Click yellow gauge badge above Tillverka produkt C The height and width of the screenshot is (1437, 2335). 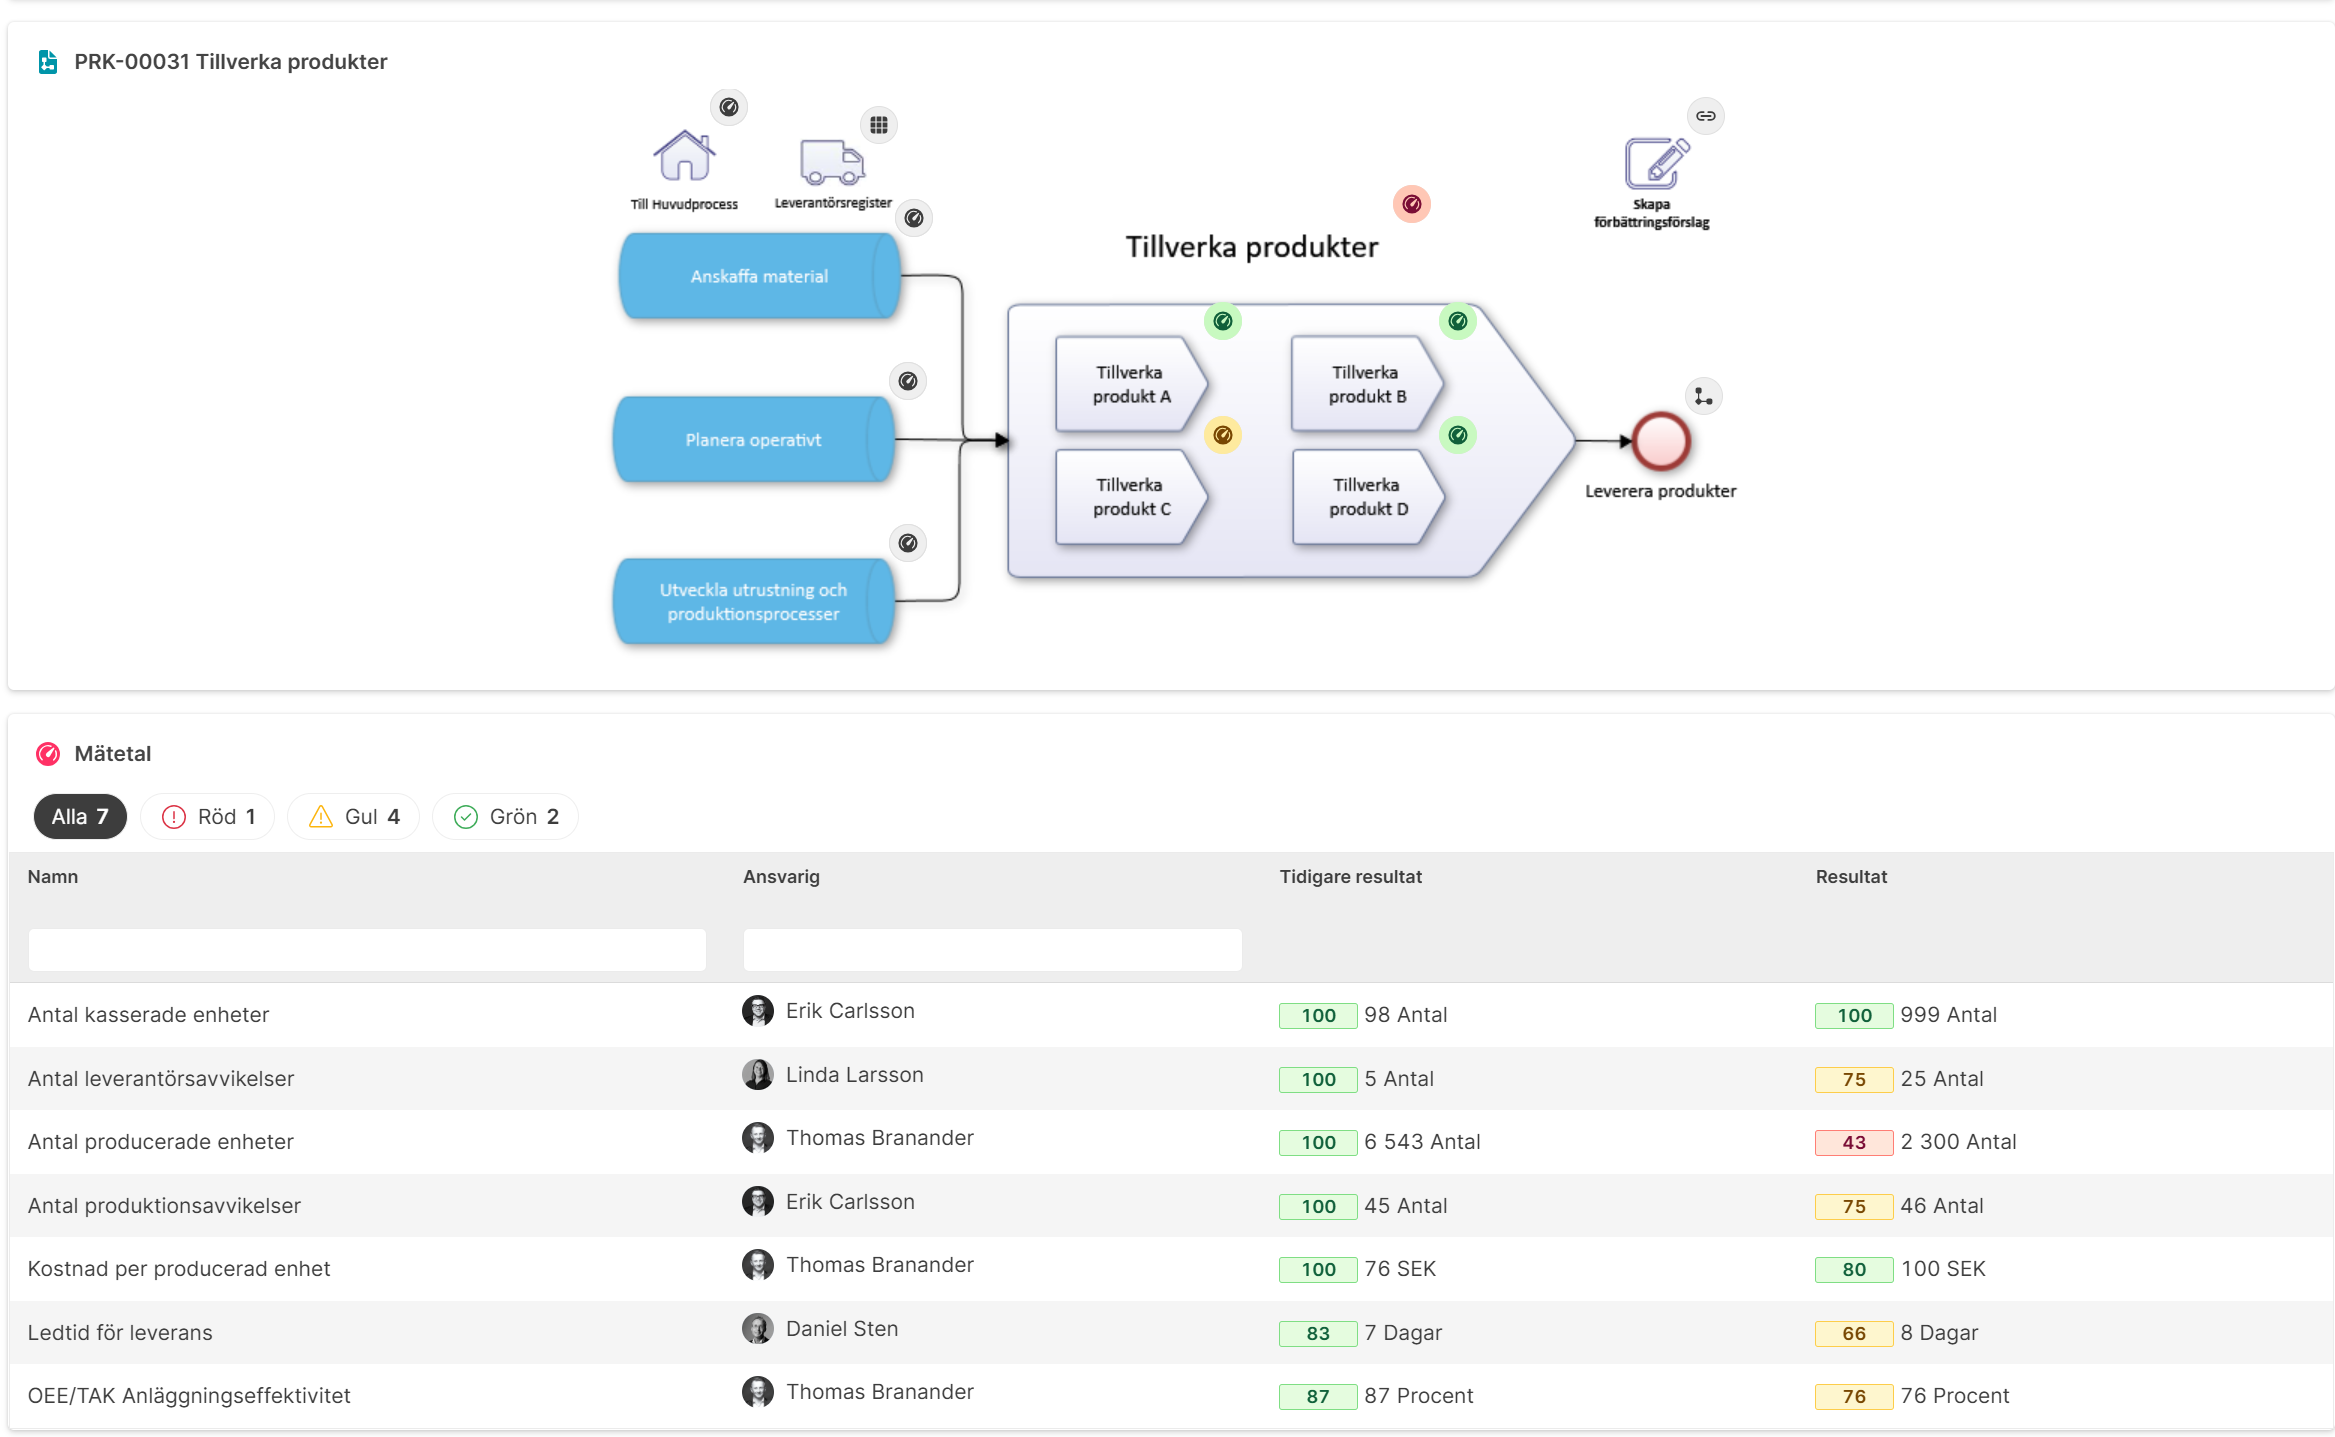point(1222,435)
